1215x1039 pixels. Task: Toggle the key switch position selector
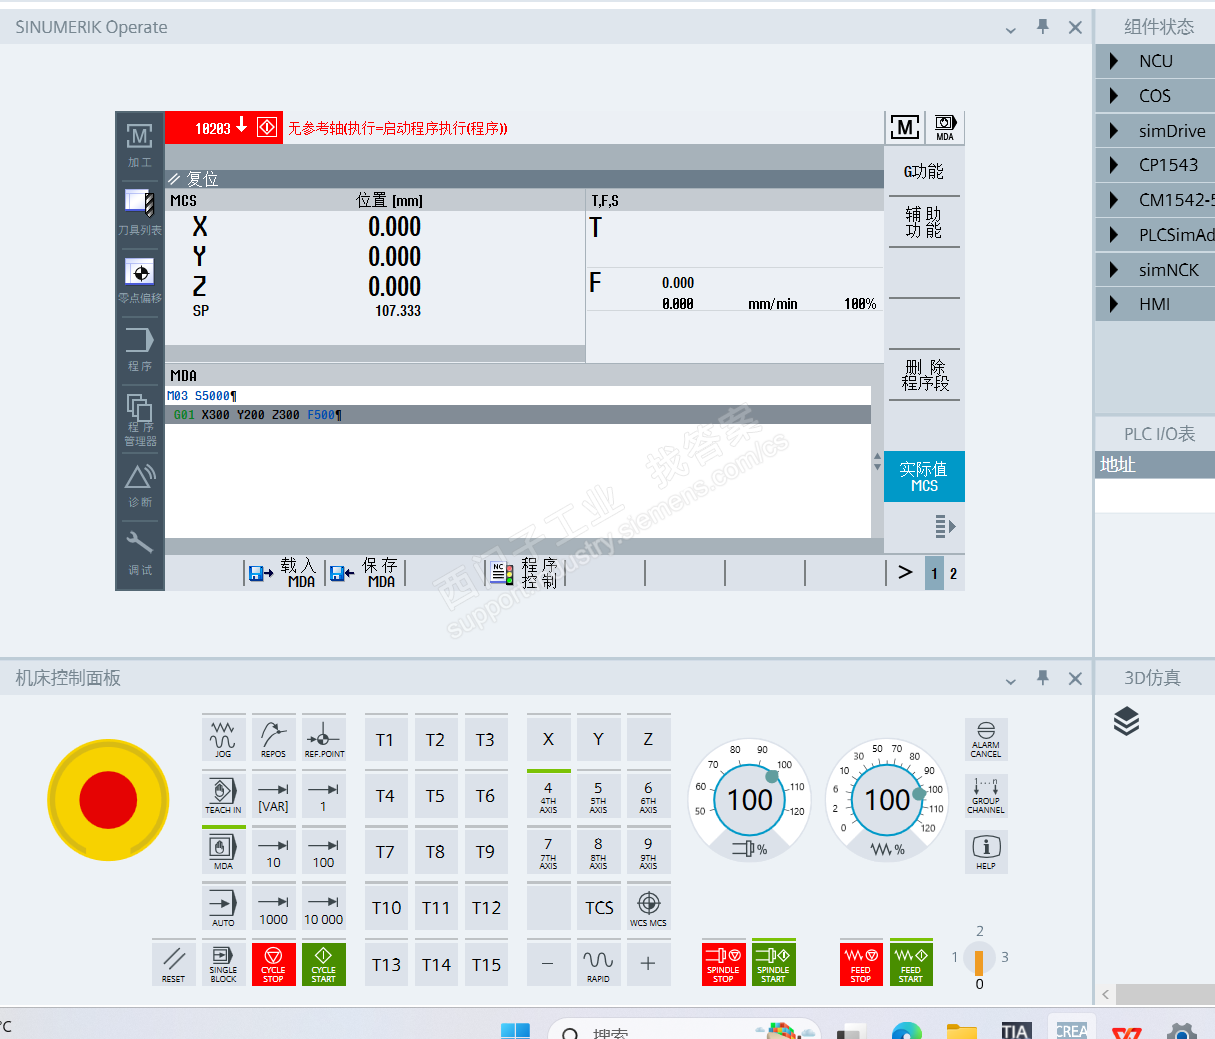(x=979, y=961)
